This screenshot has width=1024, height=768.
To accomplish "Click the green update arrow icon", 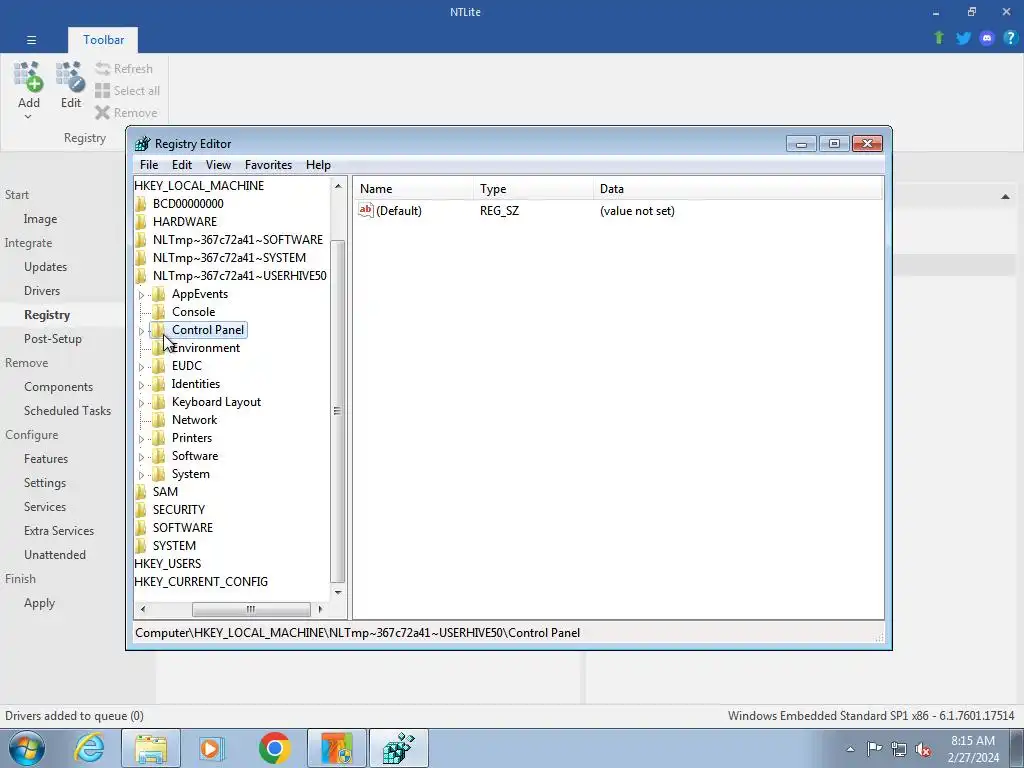I will tap(939, 38).
